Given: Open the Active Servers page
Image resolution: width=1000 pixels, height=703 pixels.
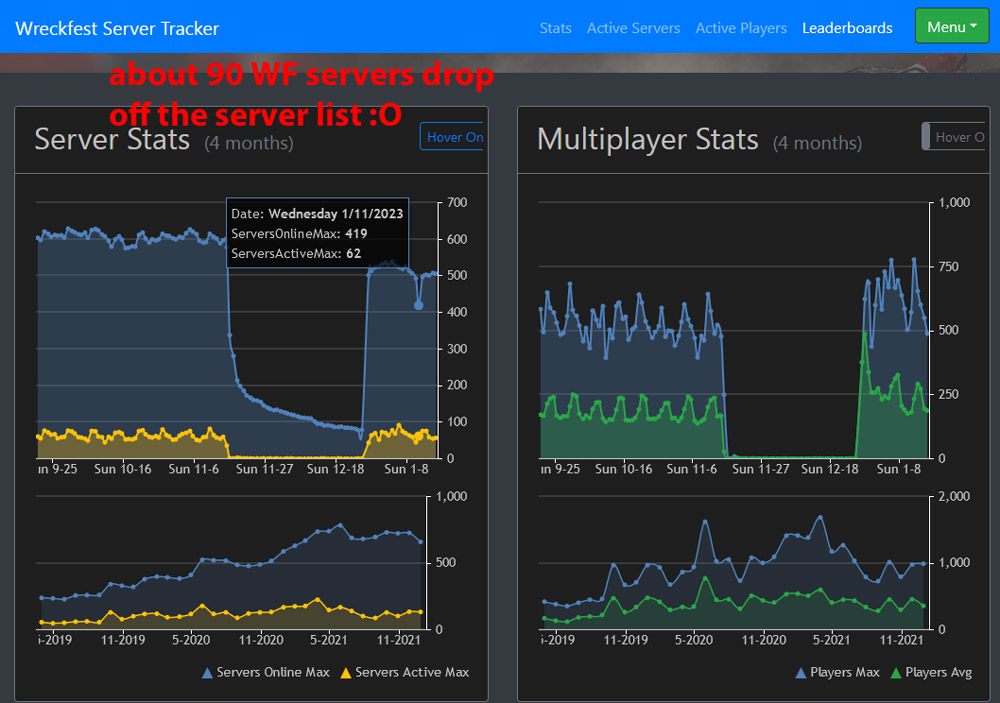Looking at the screenshot, I should coord(633,28).
